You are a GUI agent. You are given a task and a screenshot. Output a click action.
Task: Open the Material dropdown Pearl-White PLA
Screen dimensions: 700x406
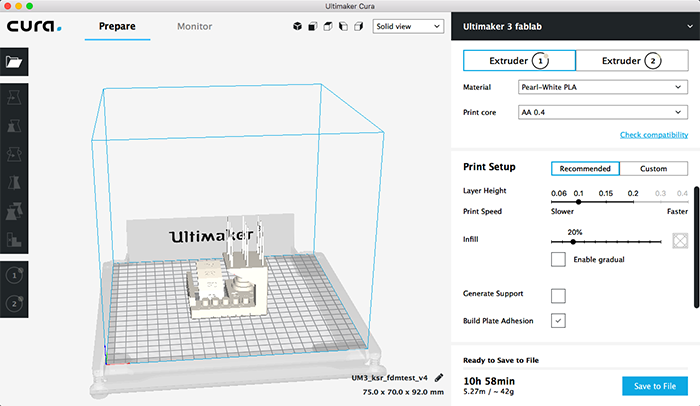tap(603, 87)
